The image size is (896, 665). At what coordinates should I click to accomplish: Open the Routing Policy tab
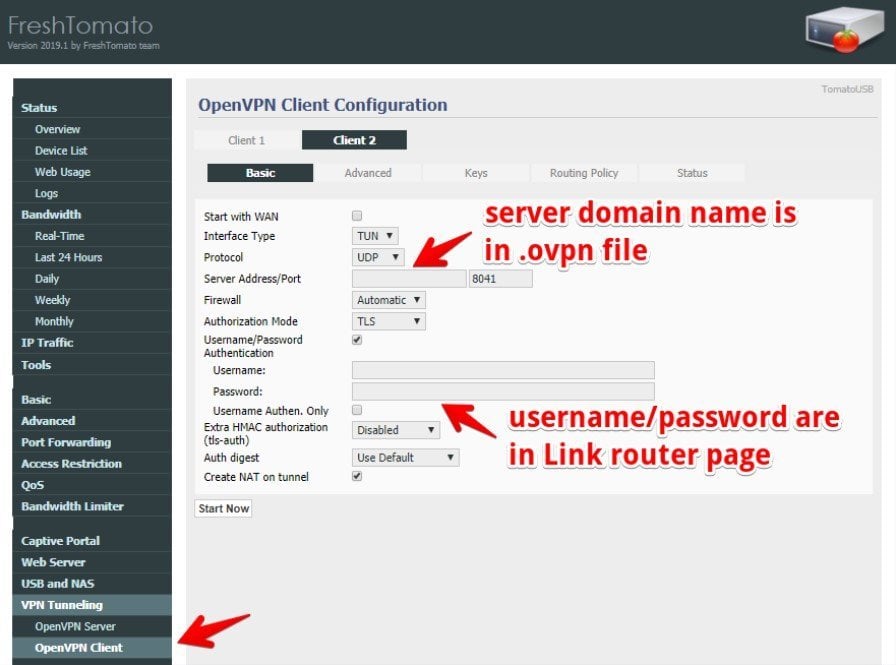coord(584,173)
